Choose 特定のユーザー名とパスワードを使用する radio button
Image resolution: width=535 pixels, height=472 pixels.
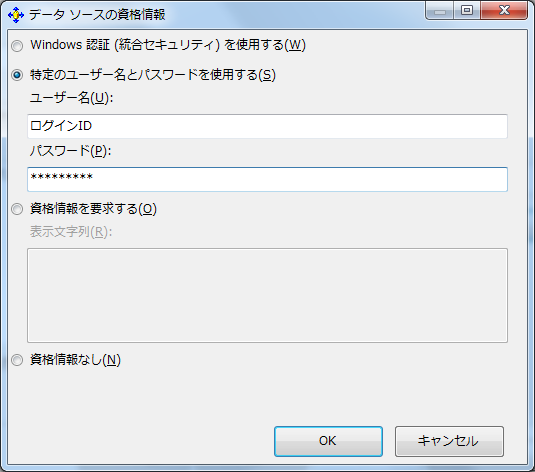point(17,75)
